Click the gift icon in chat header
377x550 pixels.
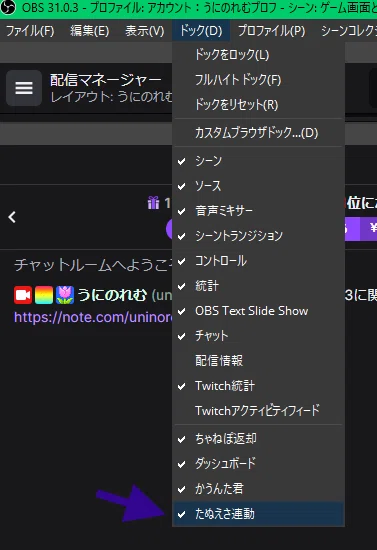tap(153, 203)
